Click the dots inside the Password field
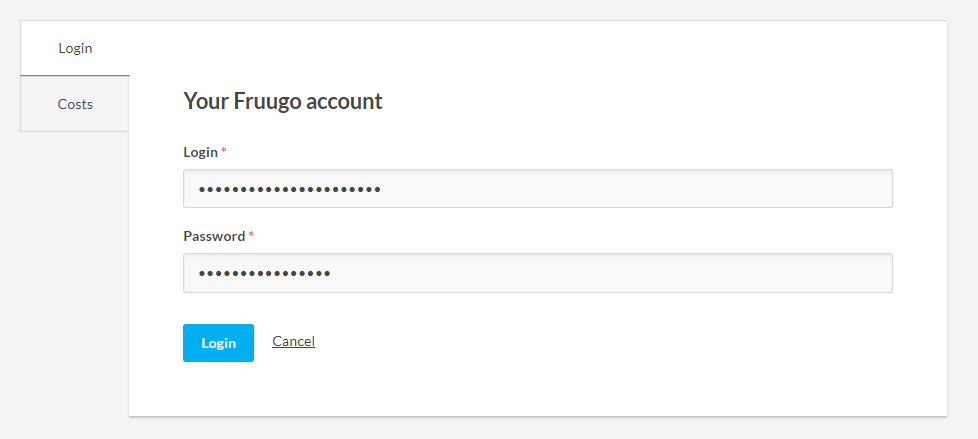Screen dimensions: 978x439 pyautogui.click(x=264, y=273)
